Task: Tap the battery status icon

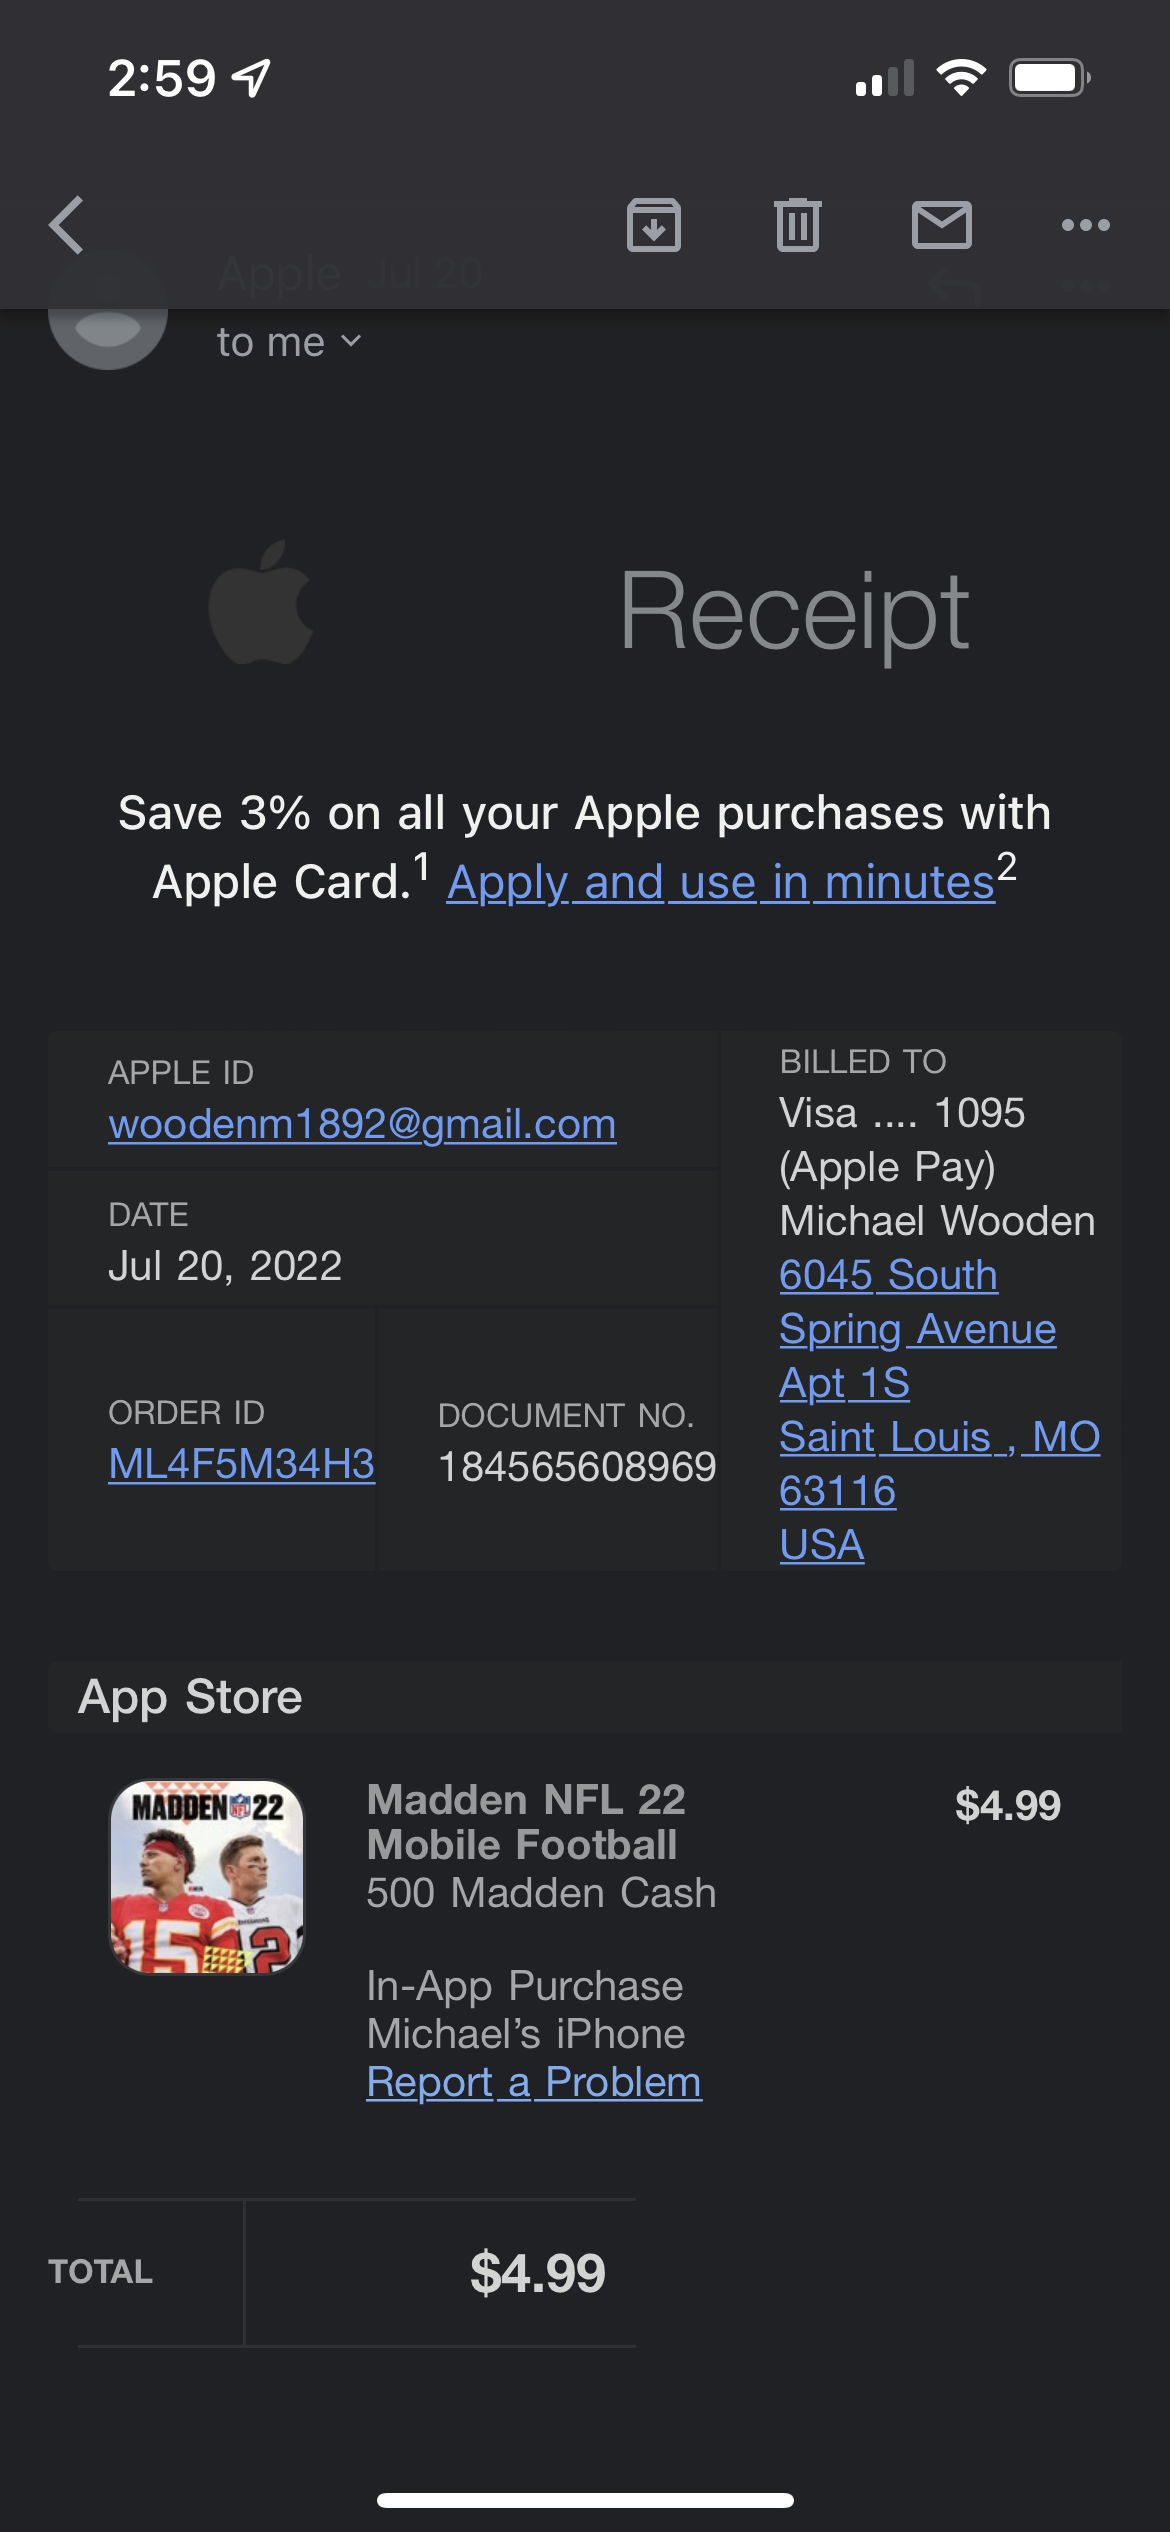Action: pos(1048,78)
